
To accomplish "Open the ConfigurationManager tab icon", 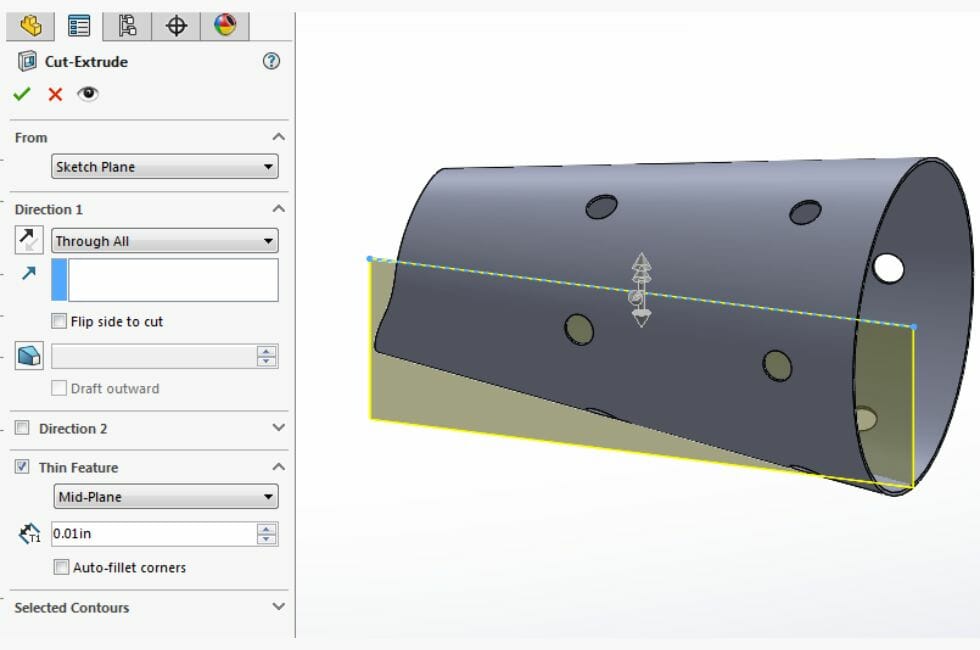I will coord(128,26).
